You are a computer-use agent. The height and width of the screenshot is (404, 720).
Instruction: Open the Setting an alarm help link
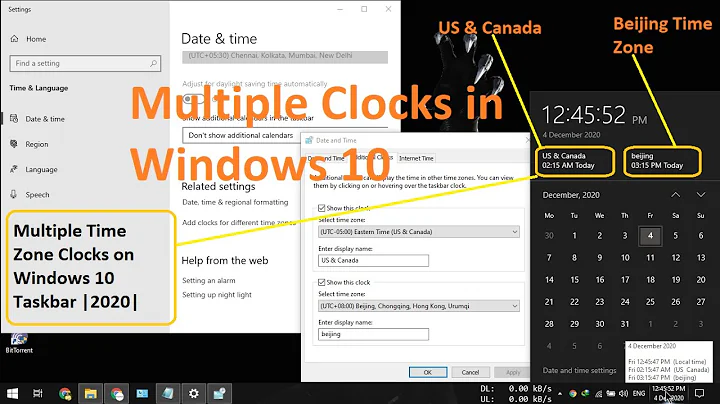[208, 281]
